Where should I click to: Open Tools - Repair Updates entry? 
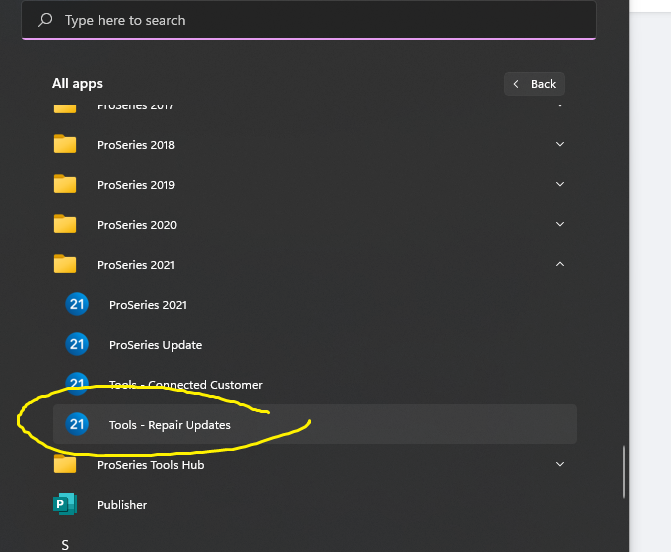170,425
